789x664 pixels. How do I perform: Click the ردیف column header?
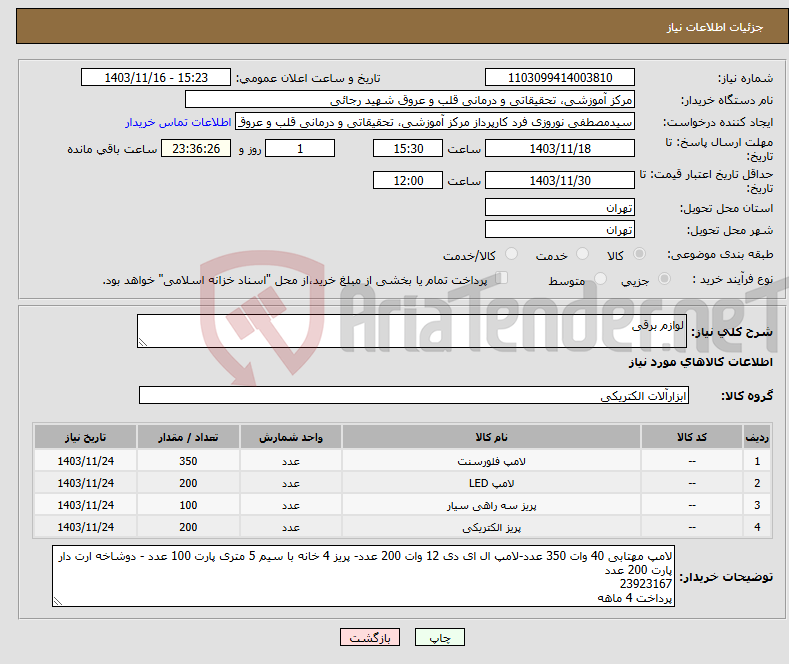point(757,437)
